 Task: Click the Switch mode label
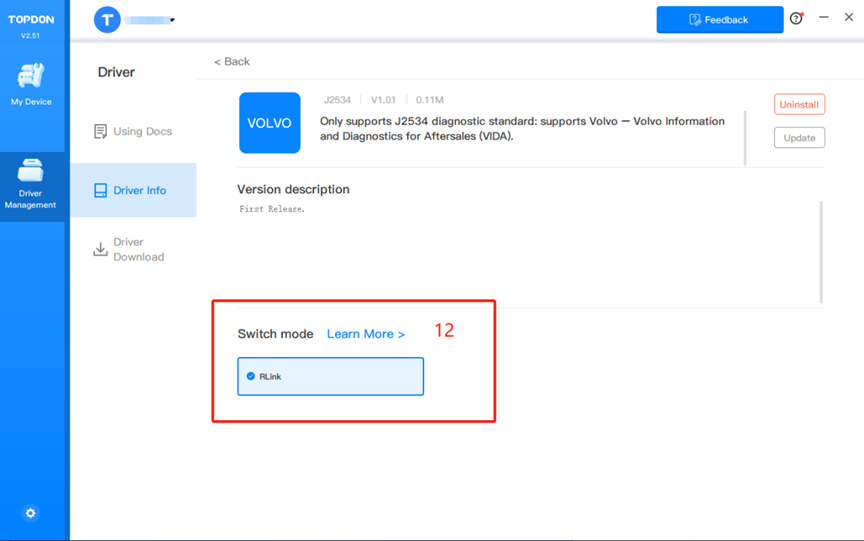(276, 334)
